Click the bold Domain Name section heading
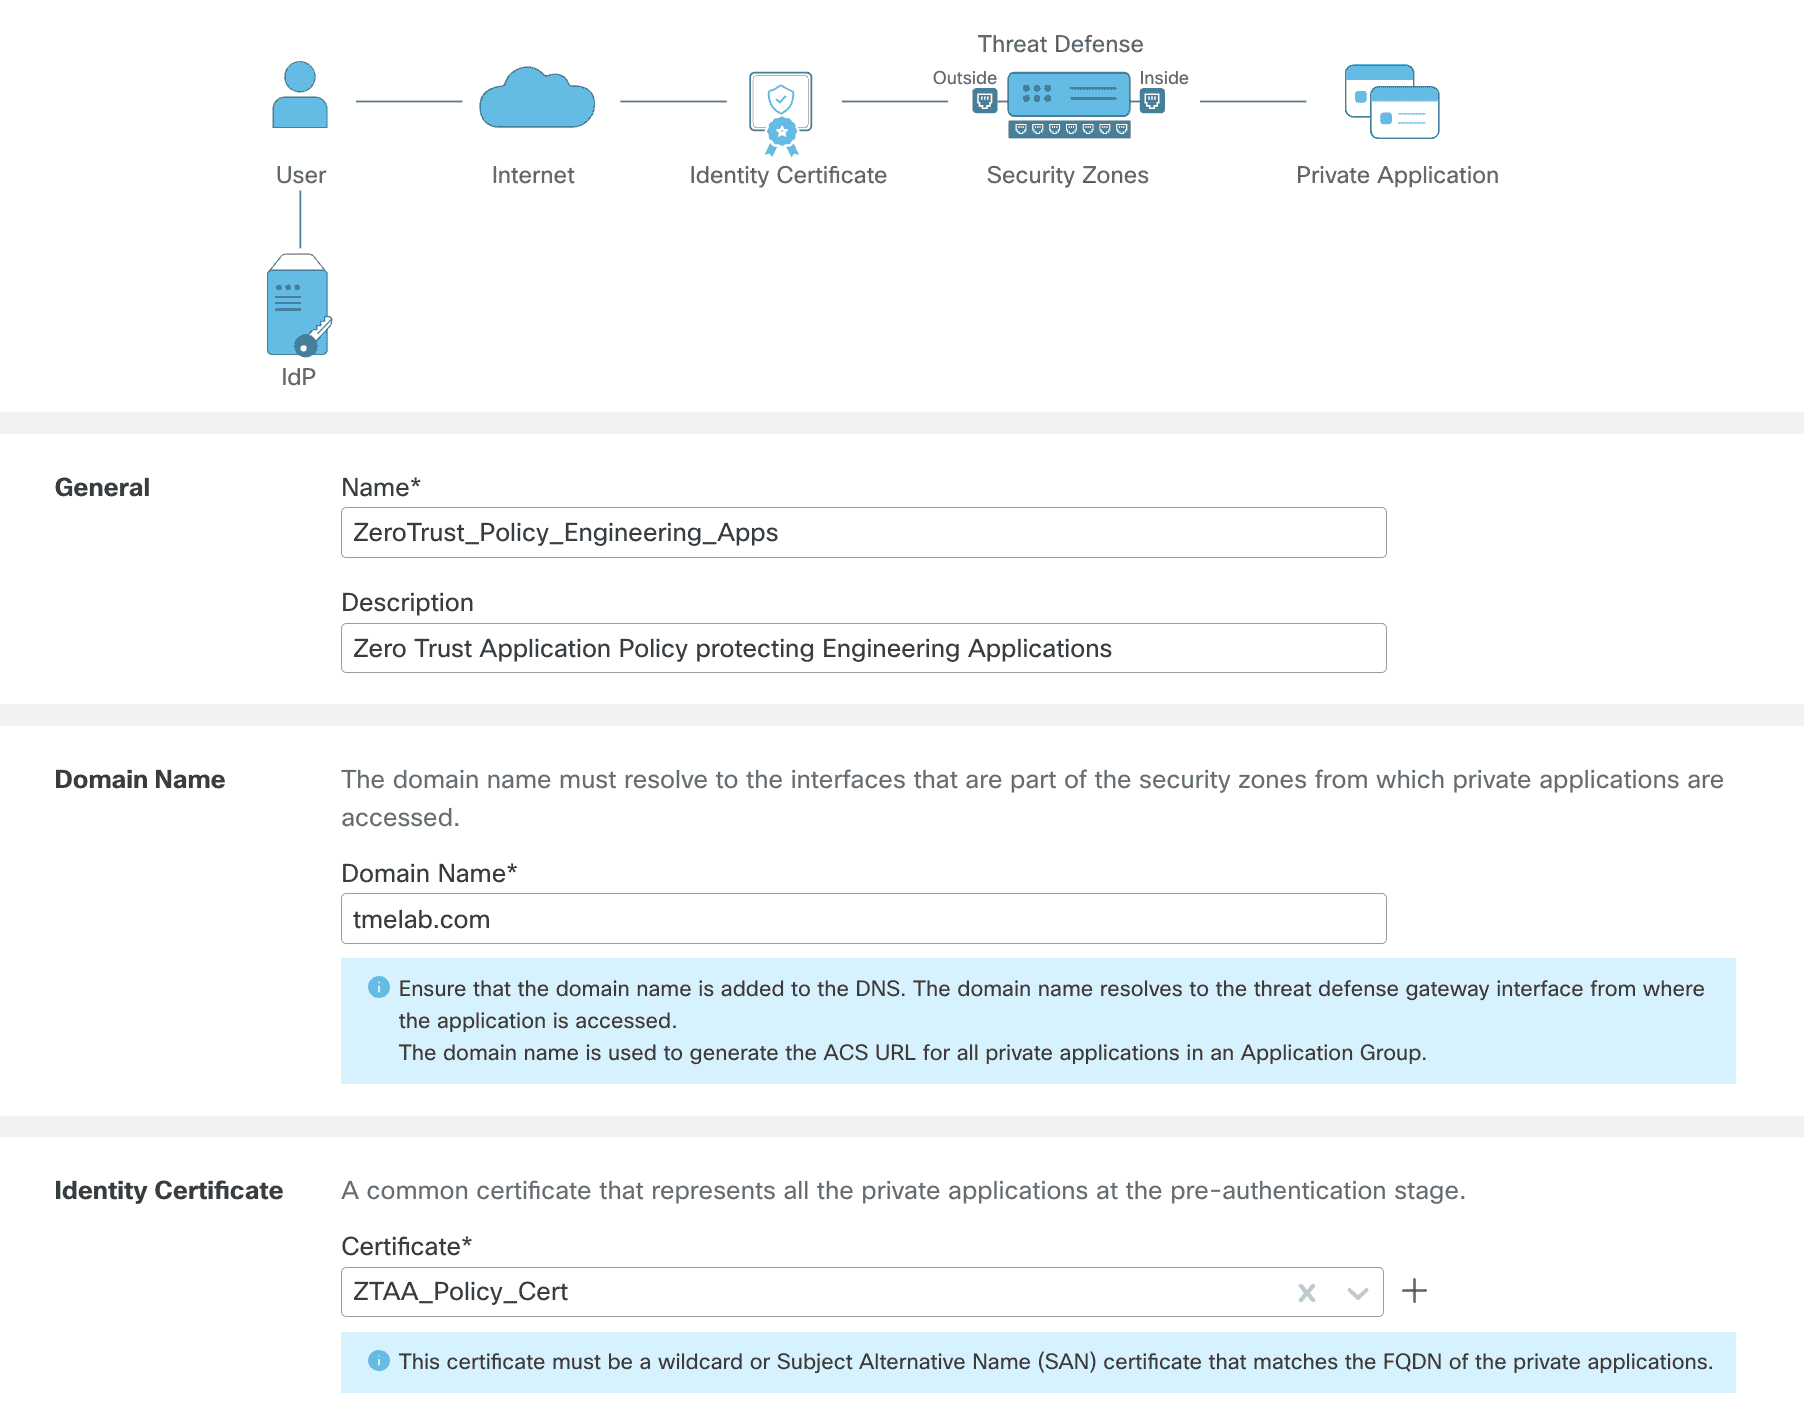 tap(140, 780)
